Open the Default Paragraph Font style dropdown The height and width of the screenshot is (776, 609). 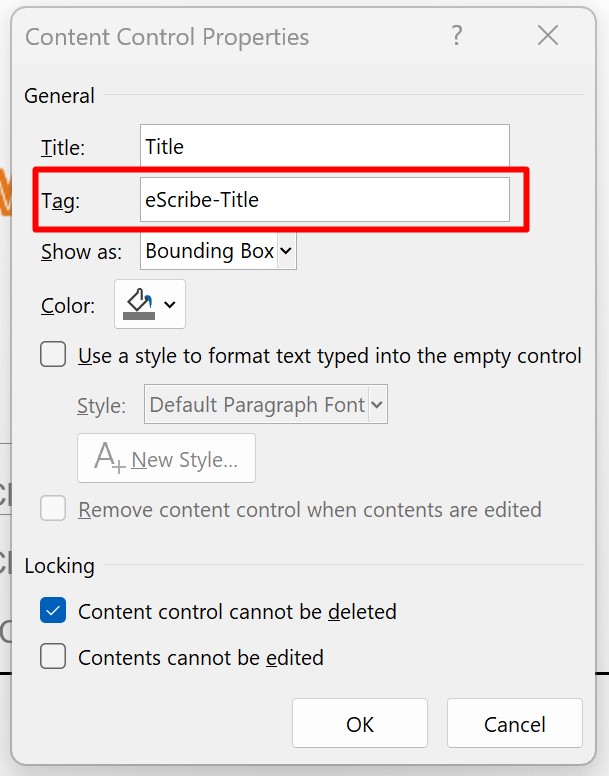266,404
